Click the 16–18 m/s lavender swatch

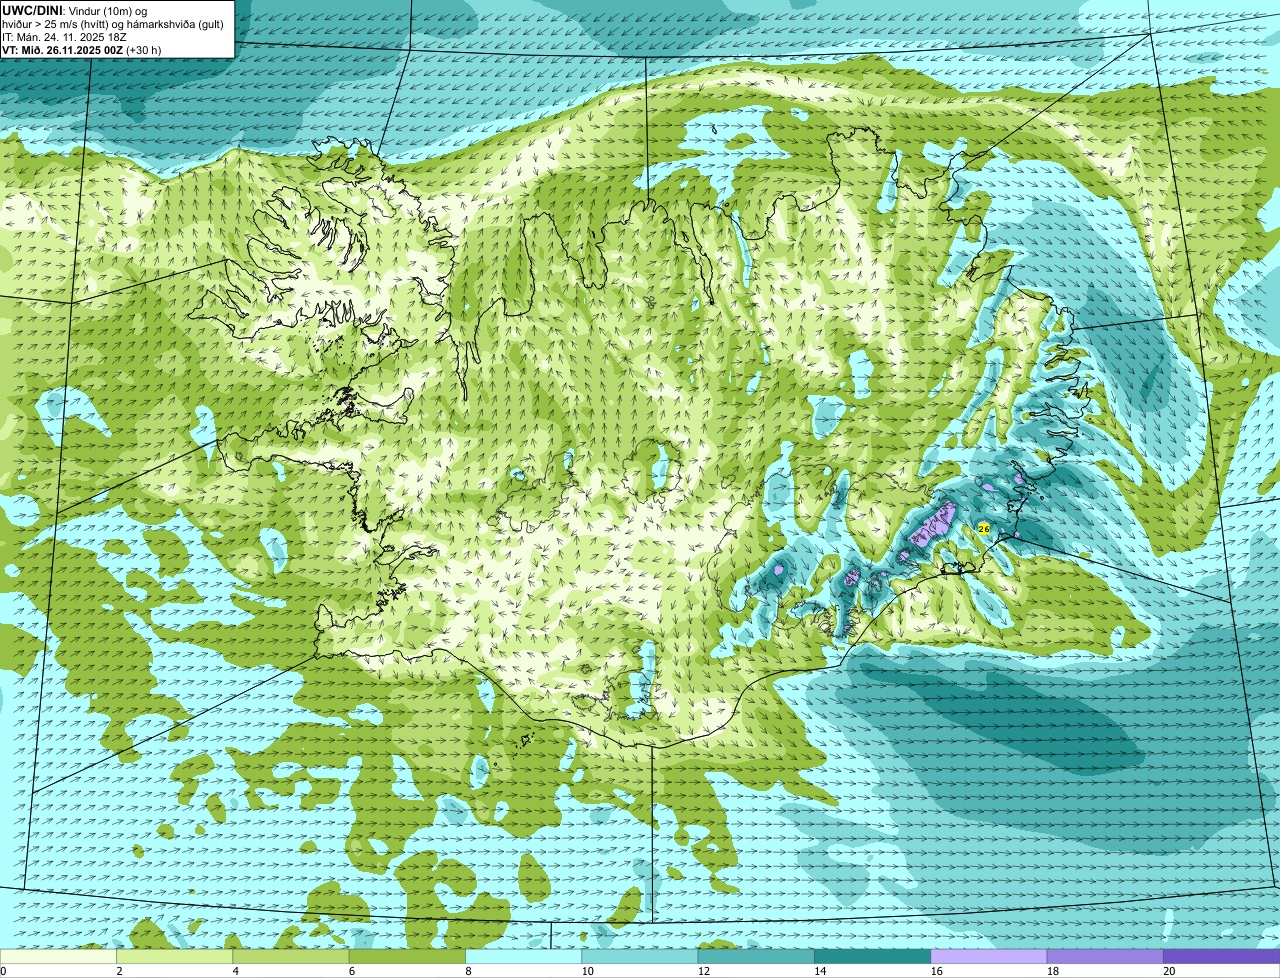coord(989,956)
